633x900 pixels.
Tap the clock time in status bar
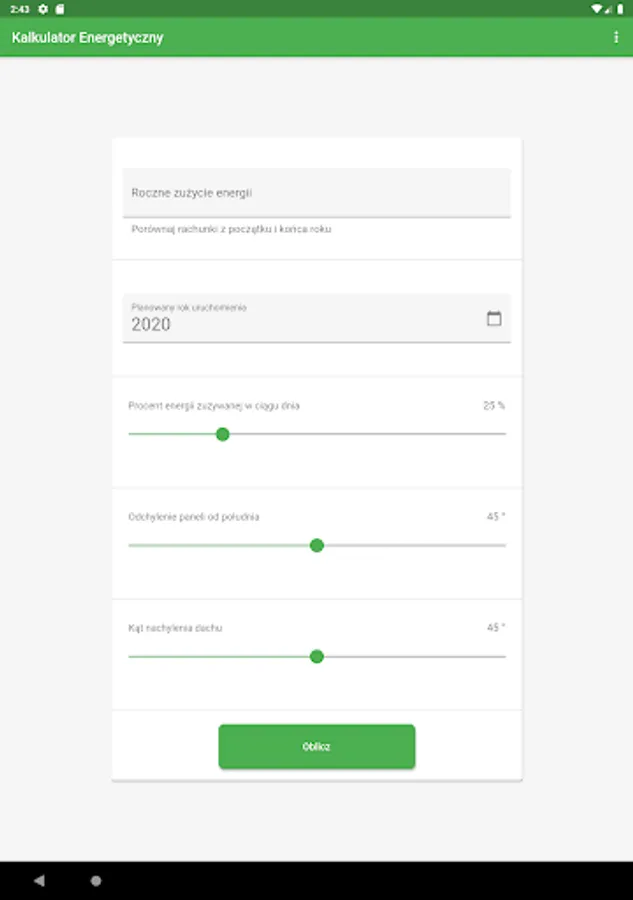pyautogui.click(x=20, y=8)
